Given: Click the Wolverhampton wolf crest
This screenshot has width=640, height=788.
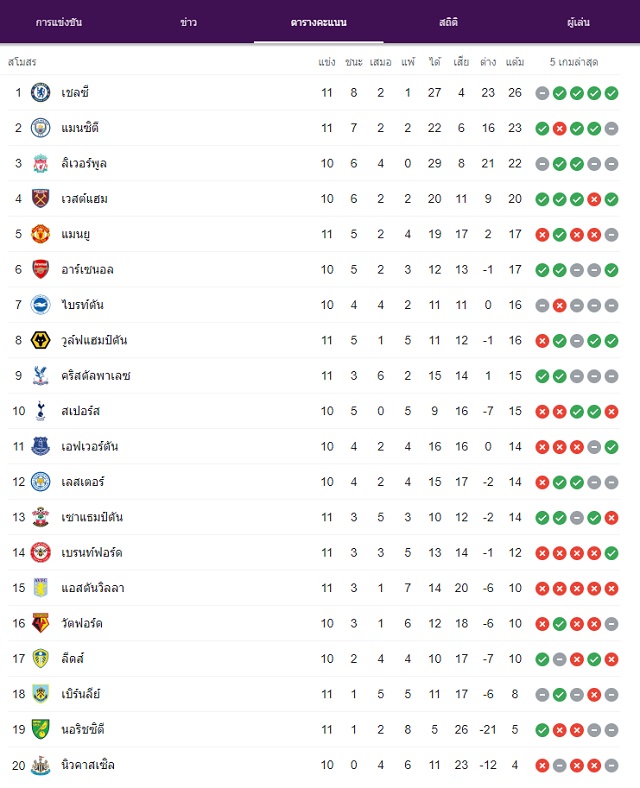Looking at the screenshot, I should [x=40, y=340].
